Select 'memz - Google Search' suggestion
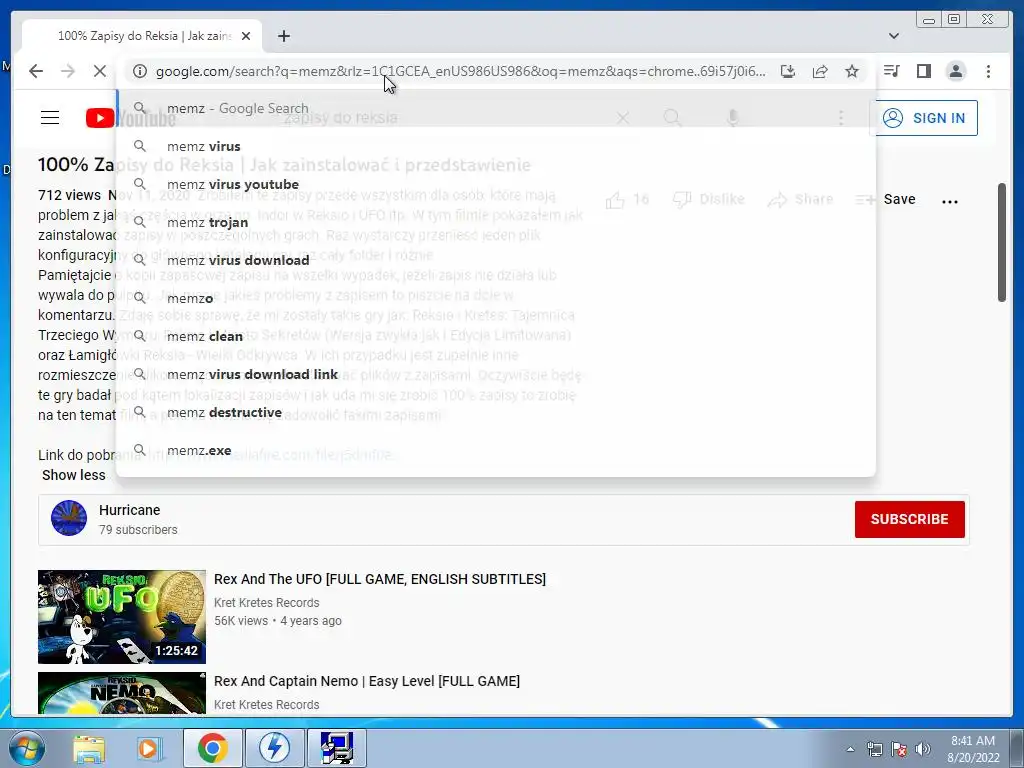 [x=496, y=108]
